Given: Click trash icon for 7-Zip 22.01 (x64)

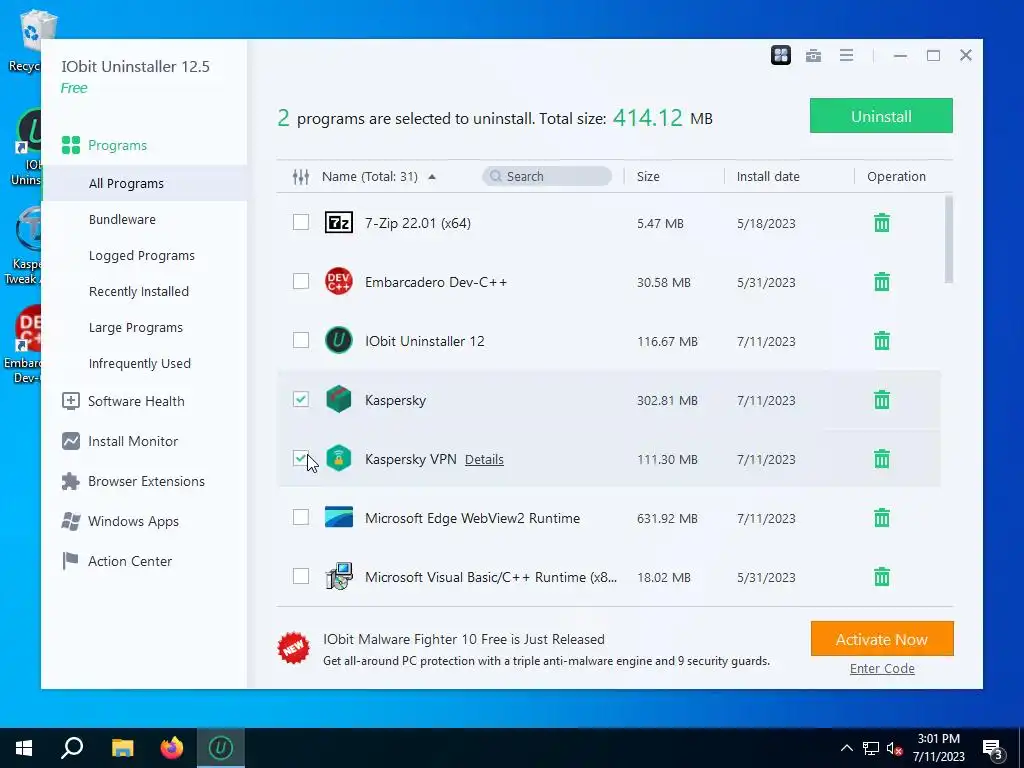Looking at the screenshot, I should pyautogui.click(x=882, y=223).
